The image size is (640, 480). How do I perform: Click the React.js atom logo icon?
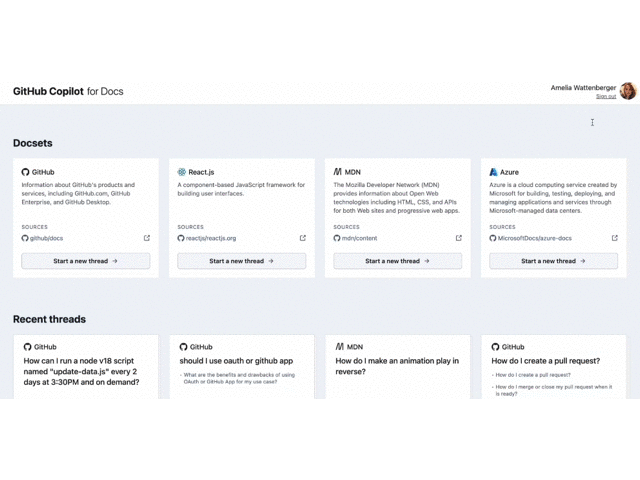182,172
